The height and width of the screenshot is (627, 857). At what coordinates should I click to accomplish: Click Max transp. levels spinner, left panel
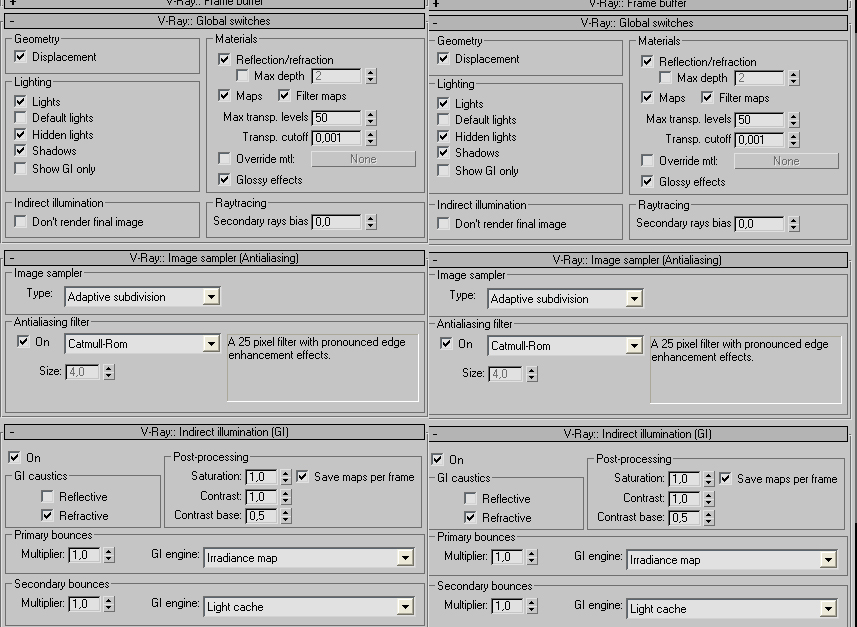pyautogui.click(x=371, y=118)
